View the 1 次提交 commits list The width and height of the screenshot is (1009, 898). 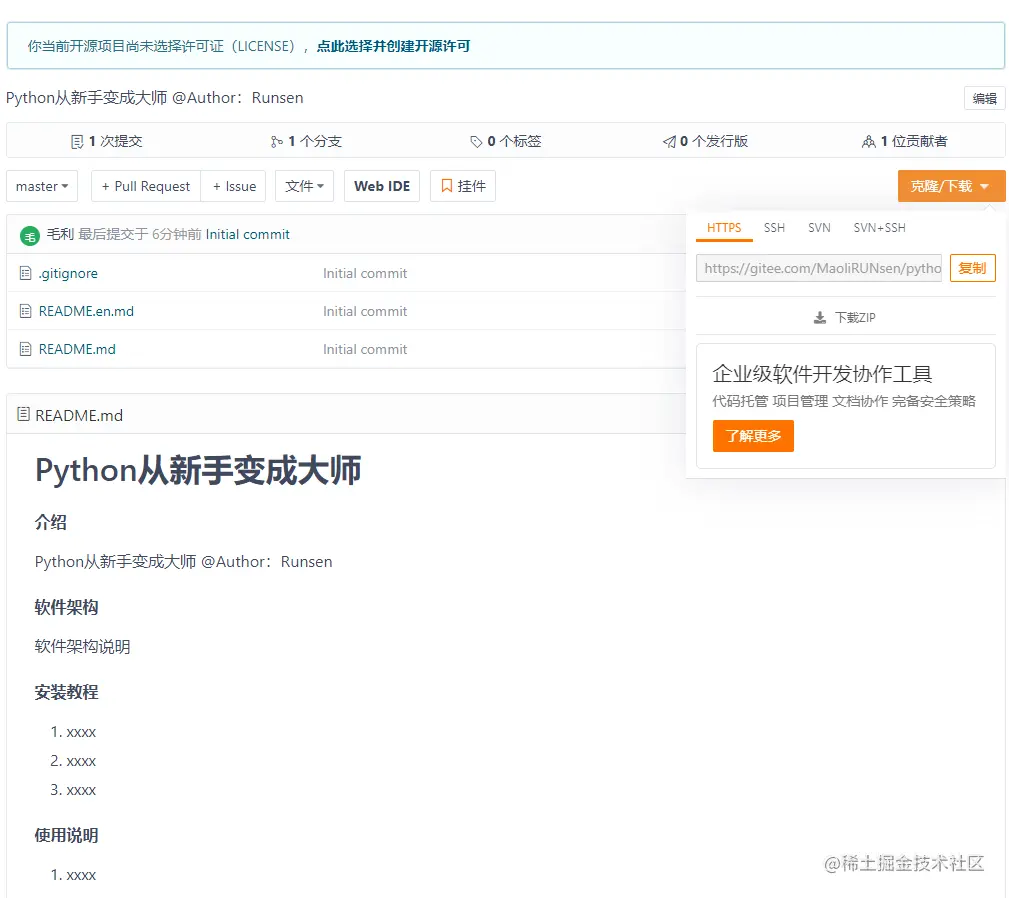pyautogui.click(x=106, y=142)
